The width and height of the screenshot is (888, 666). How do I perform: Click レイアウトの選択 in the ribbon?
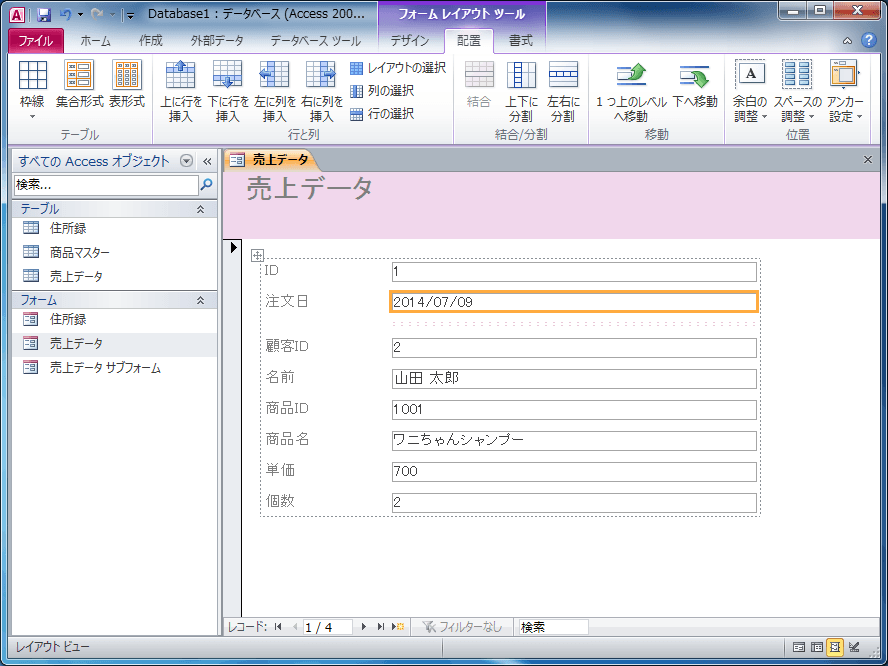tap(398, 69)
